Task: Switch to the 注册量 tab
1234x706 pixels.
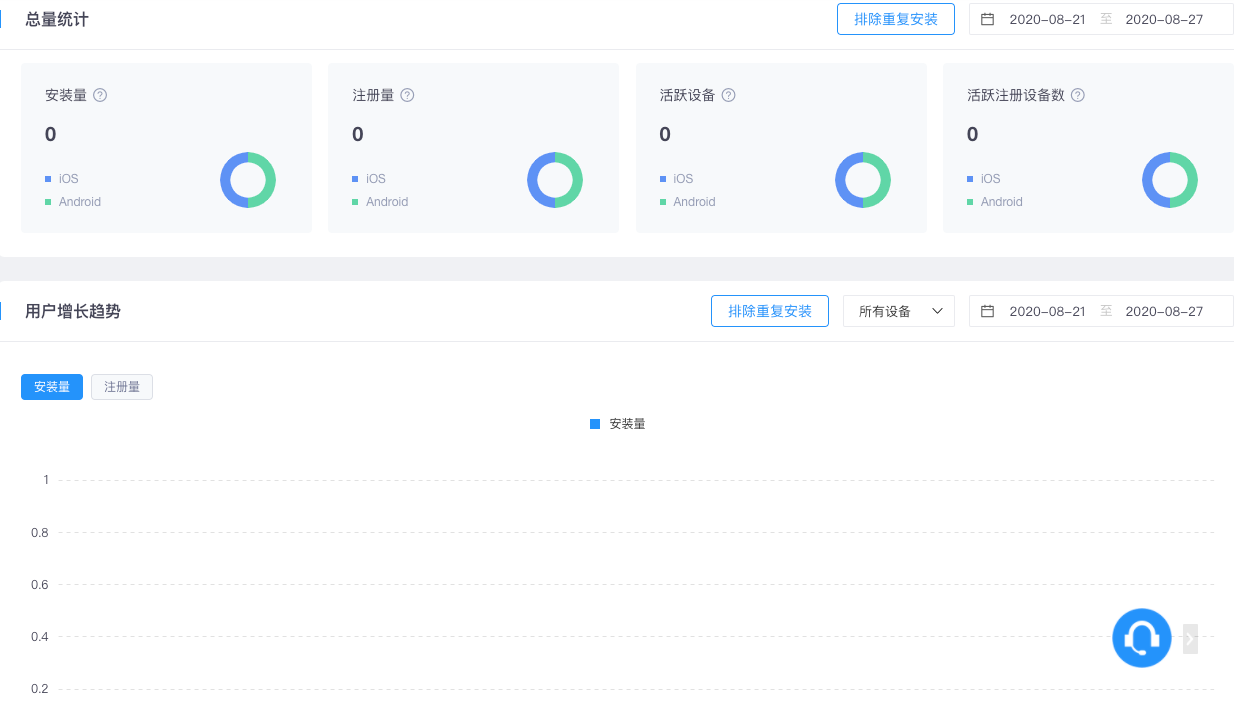Action: click(x=121, y=386)
